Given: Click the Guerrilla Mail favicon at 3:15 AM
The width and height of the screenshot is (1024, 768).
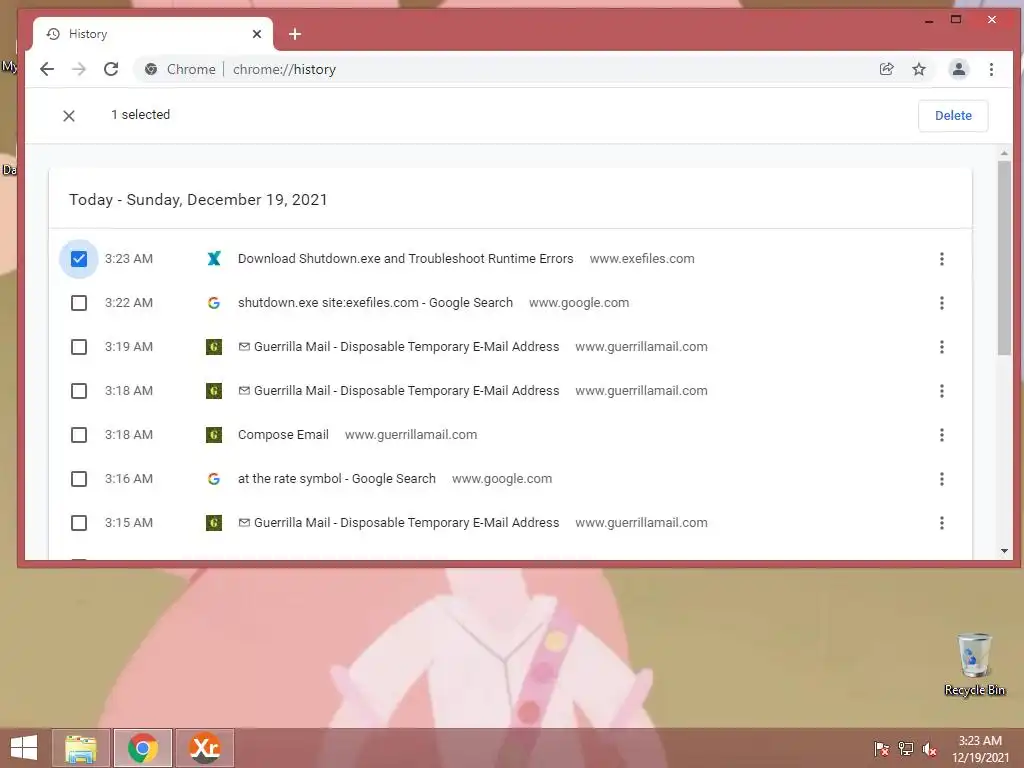Looking at the screenshot, I should [x=214, y=523].
